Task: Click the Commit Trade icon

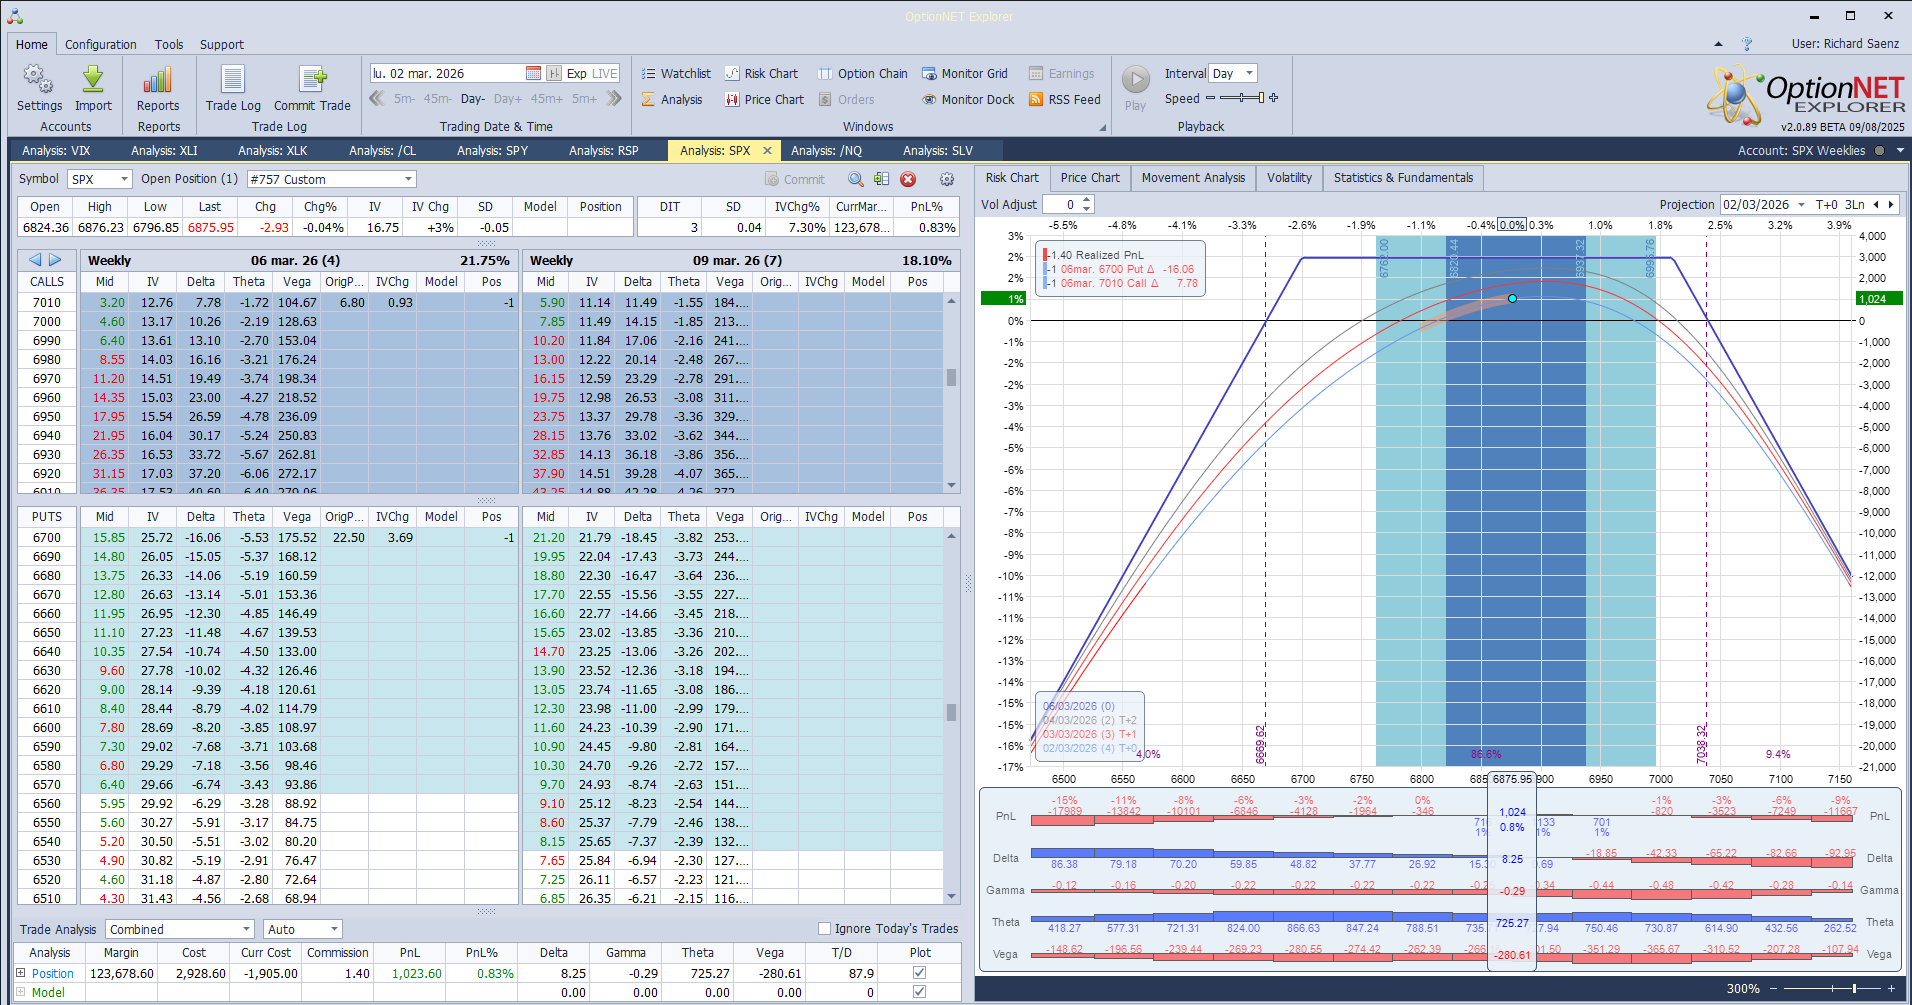Action: pos(312,80)
